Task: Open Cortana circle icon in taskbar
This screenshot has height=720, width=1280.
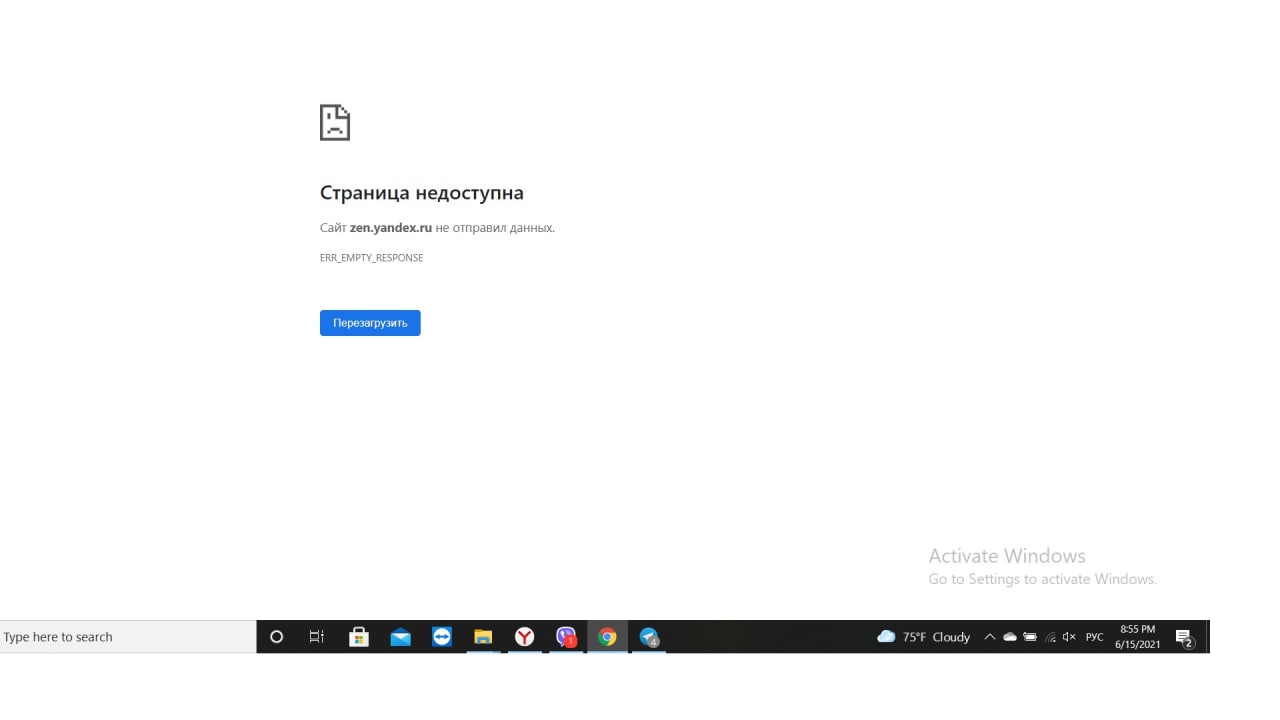Action: (x=277, y=637)
